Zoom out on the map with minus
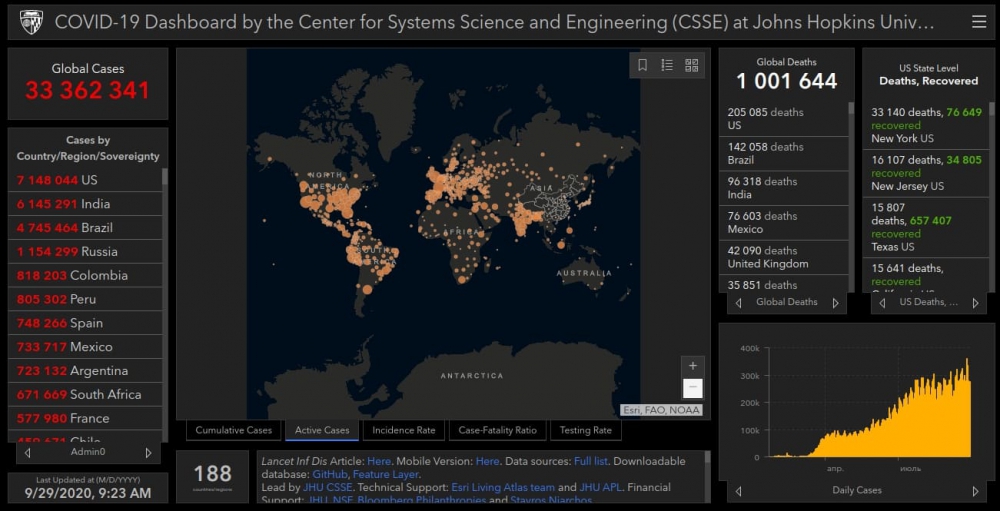Image resolution: width=1000 pixels, height=511 pixels. coord(692,388)
